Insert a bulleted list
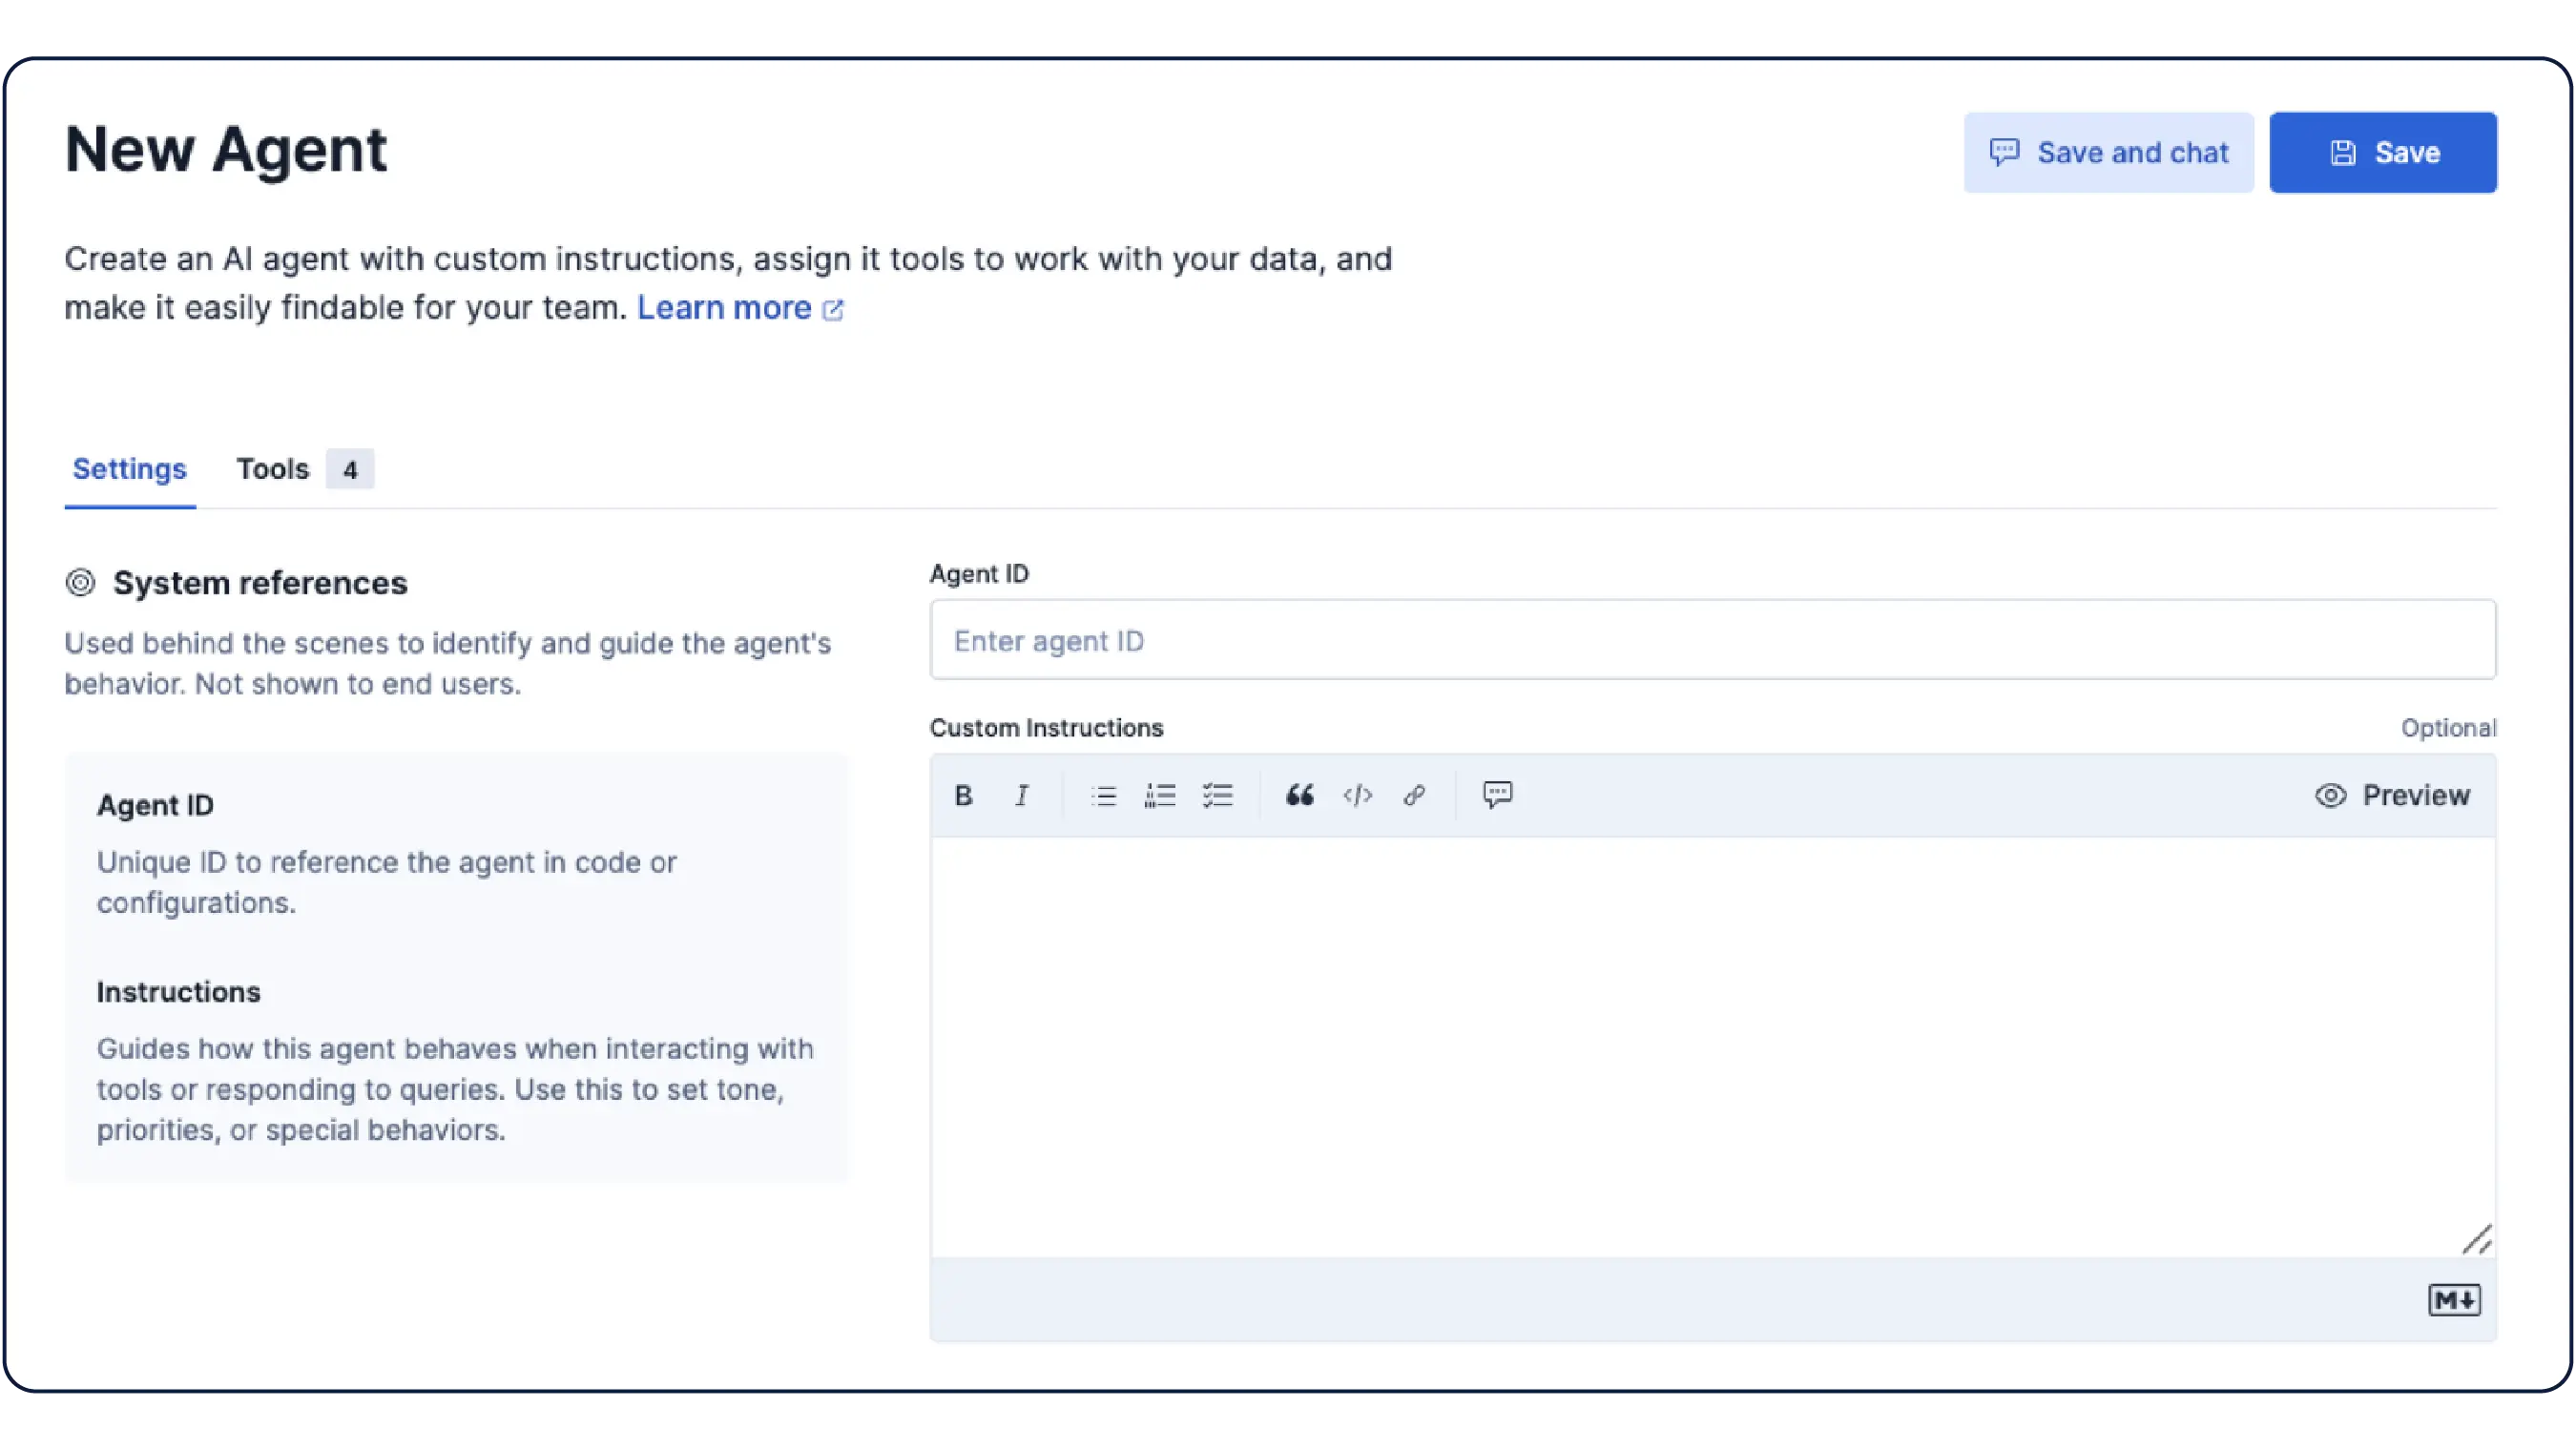 (1103, 796)
